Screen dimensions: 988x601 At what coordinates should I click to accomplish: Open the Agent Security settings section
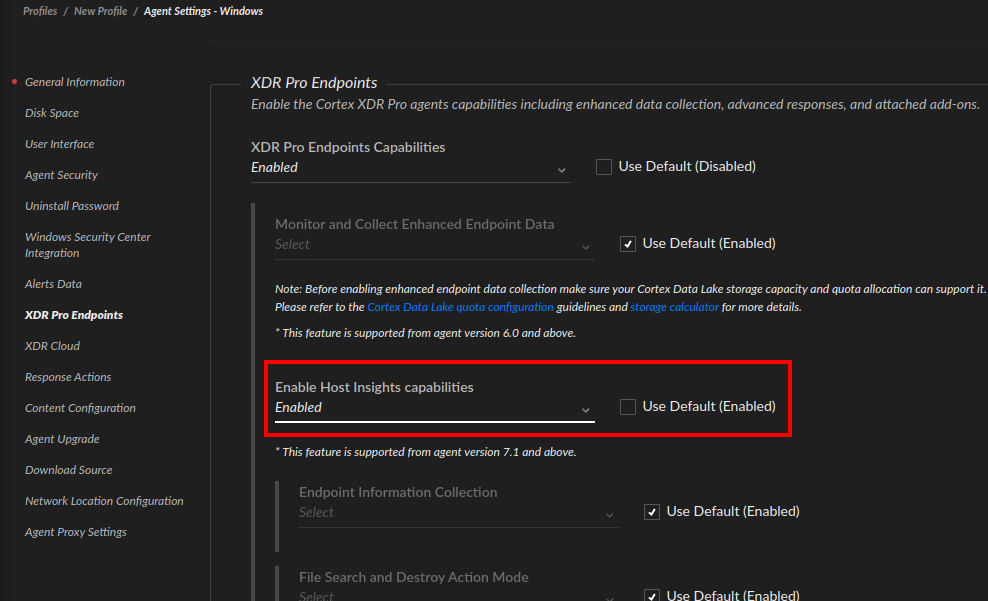[61, 175]
